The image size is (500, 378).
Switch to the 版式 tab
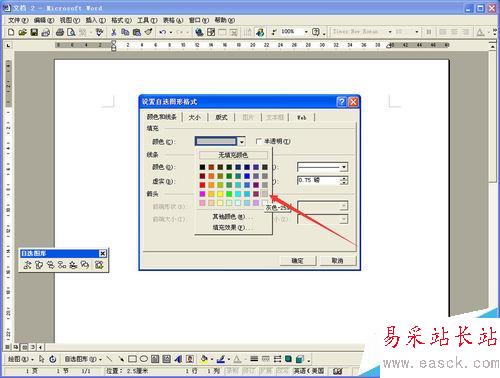coord(221,117)
